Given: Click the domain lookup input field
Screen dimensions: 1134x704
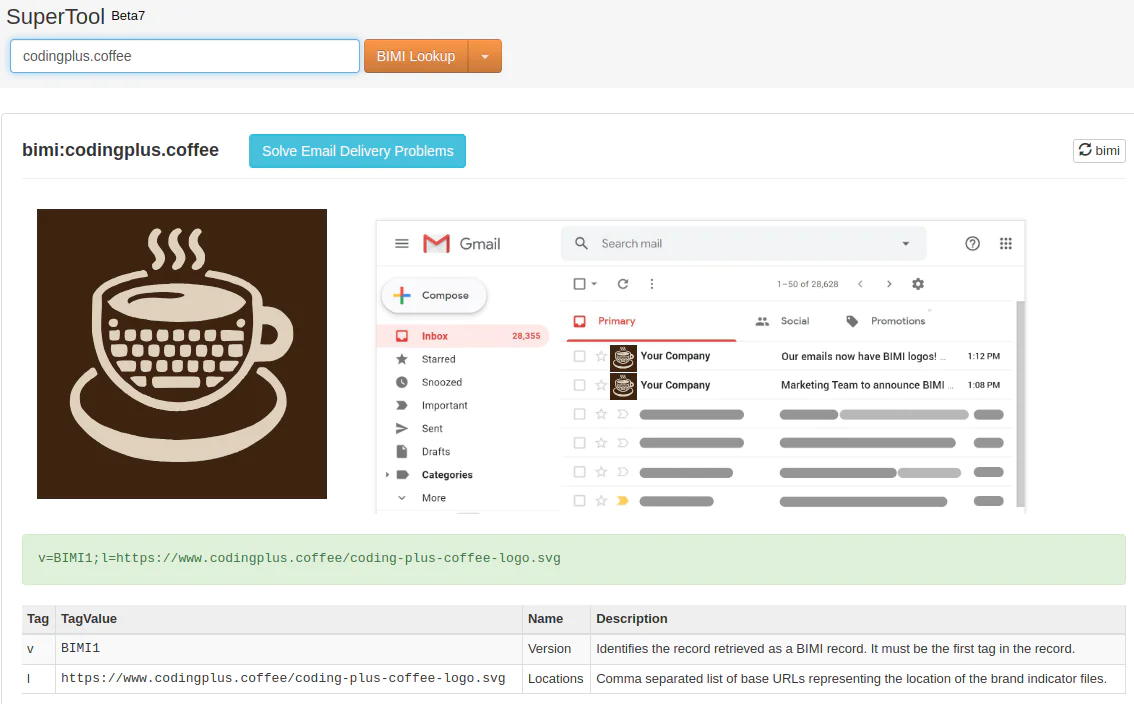Looking at the screenshot, I should tap(184, 56).
